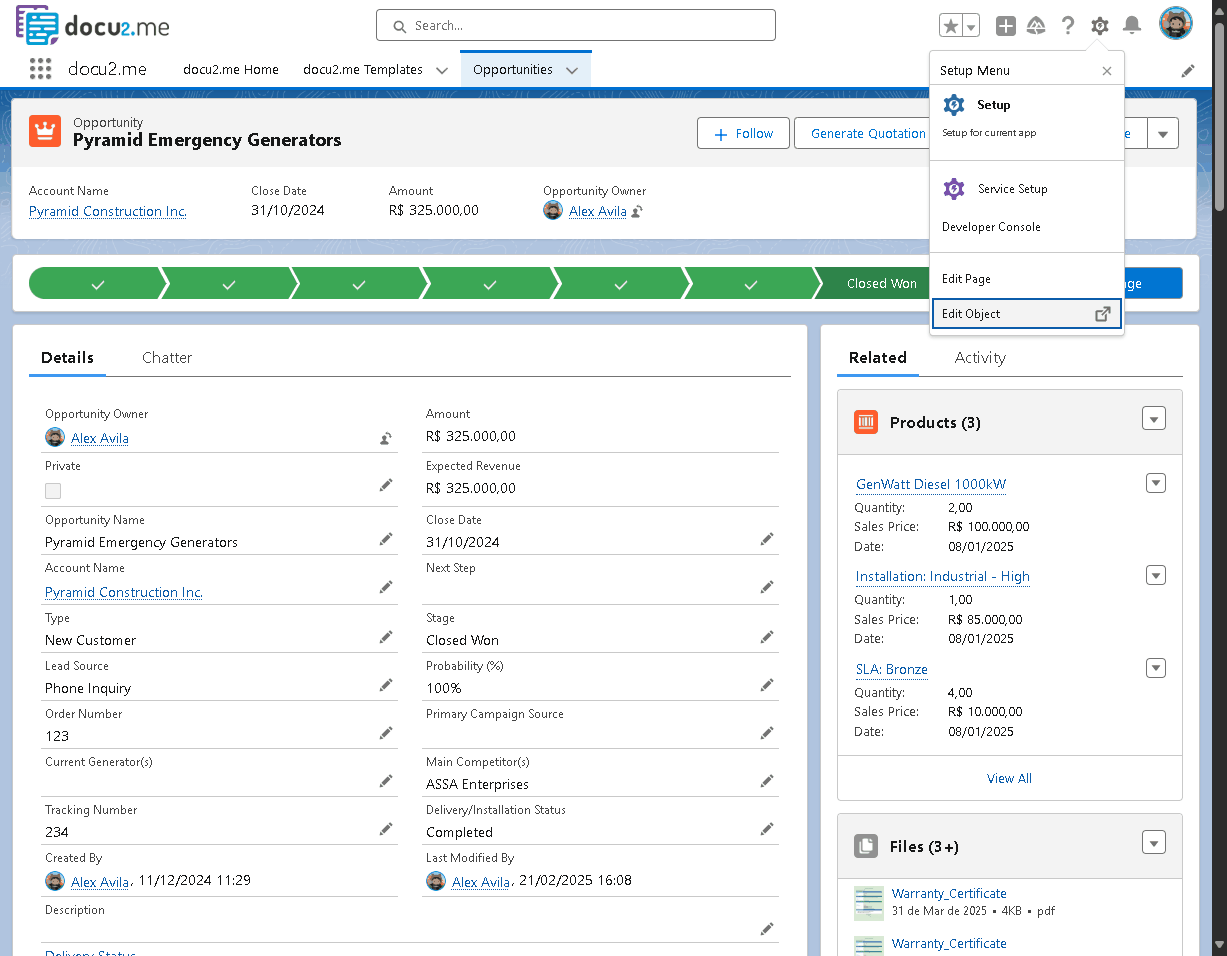Edit the Opportunity Name field pencil
1227x956 pixels.
coord(386,539)
